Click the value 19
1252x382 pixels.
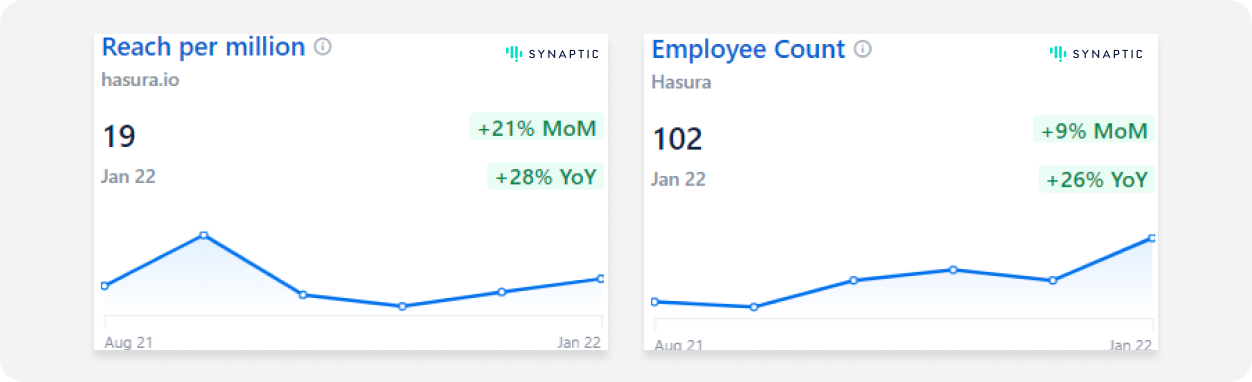click(x=118, y=137)
